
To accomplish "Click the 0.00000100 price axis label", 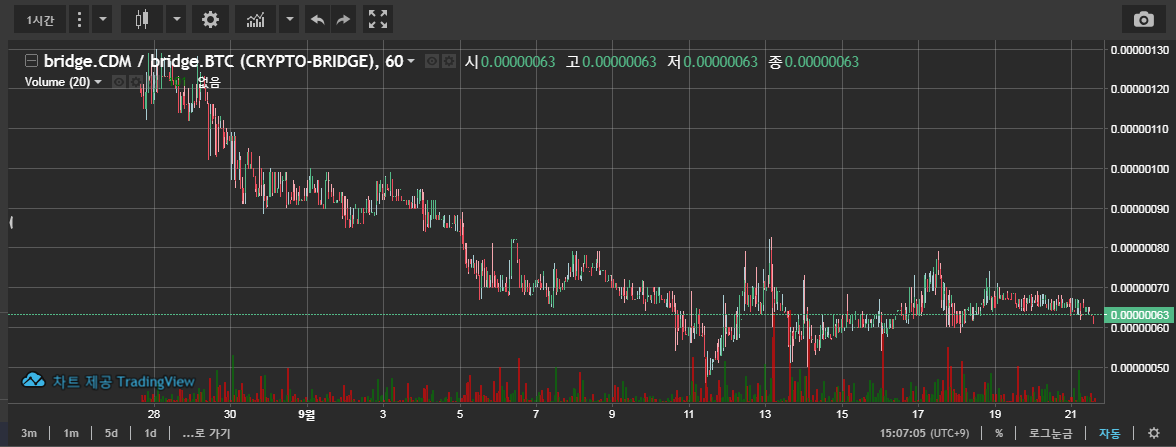I will 1138,168.
